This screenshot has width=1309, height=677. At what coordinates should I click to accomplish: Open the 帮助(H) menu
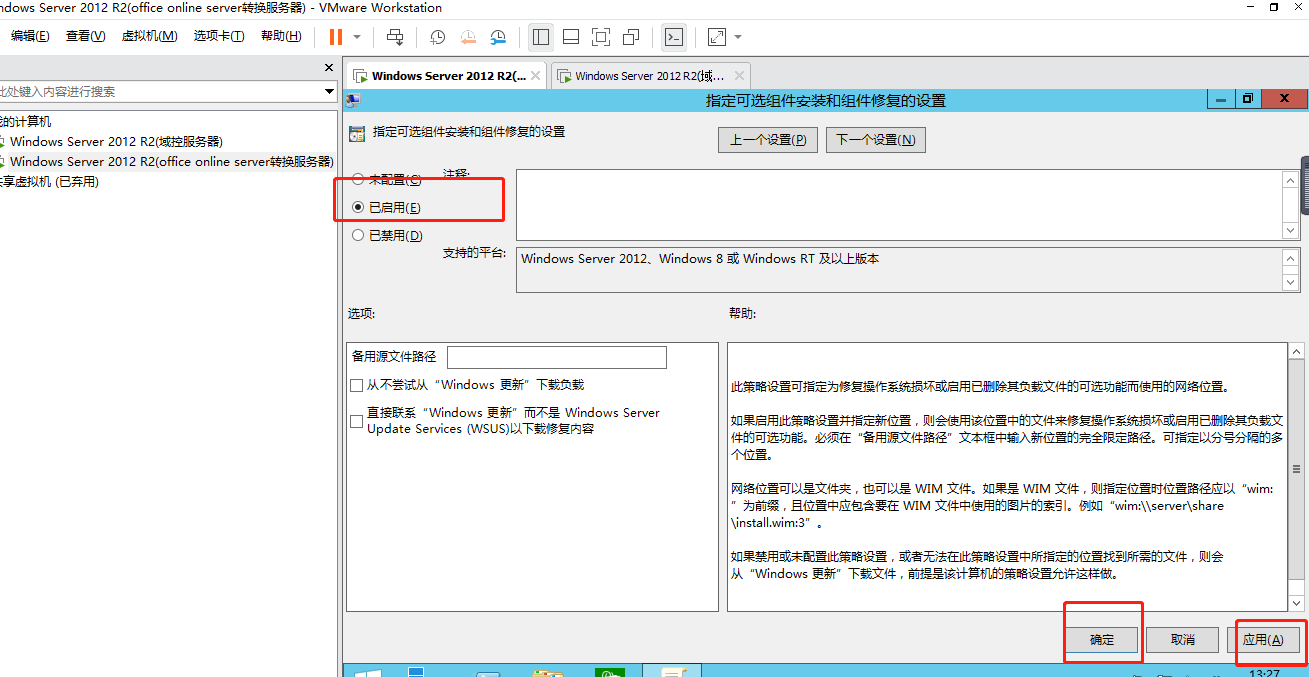(x=281, y=36)
